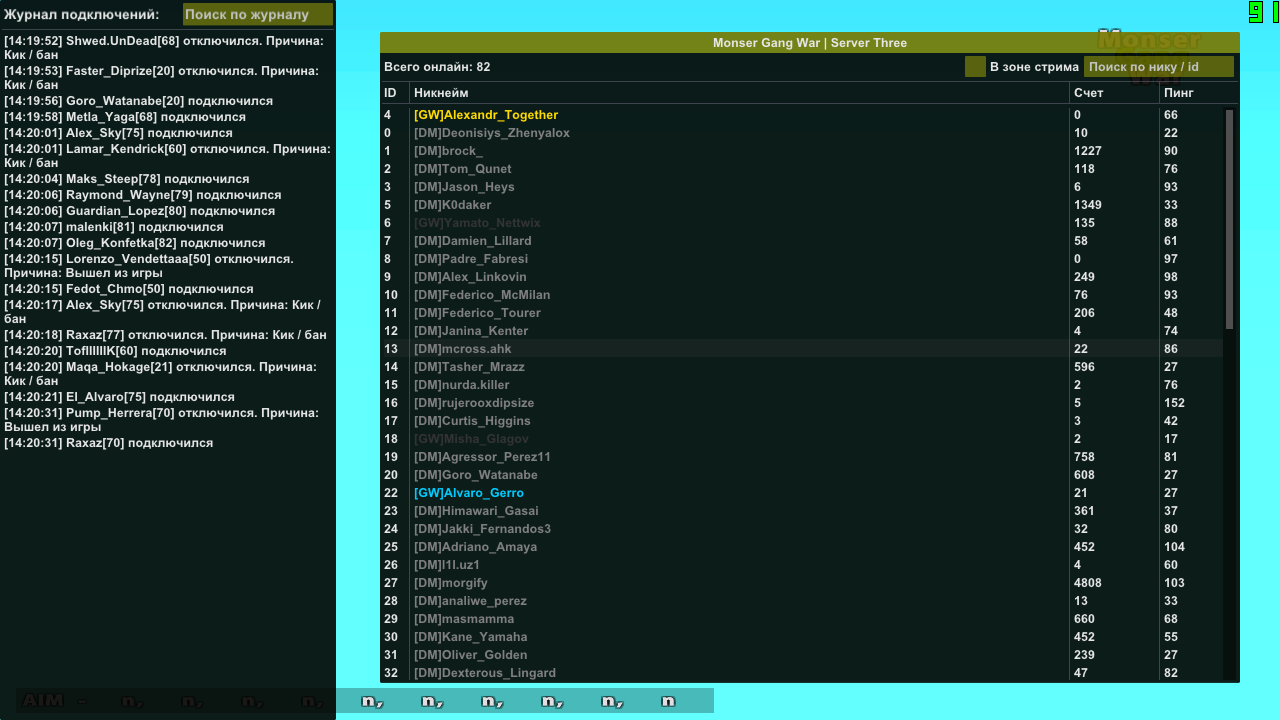Click log entry Goro_Watanabe[20] подключился
Image resolution: width=1280 pixels, height=720 pixels.
click(x=138, y=101)
